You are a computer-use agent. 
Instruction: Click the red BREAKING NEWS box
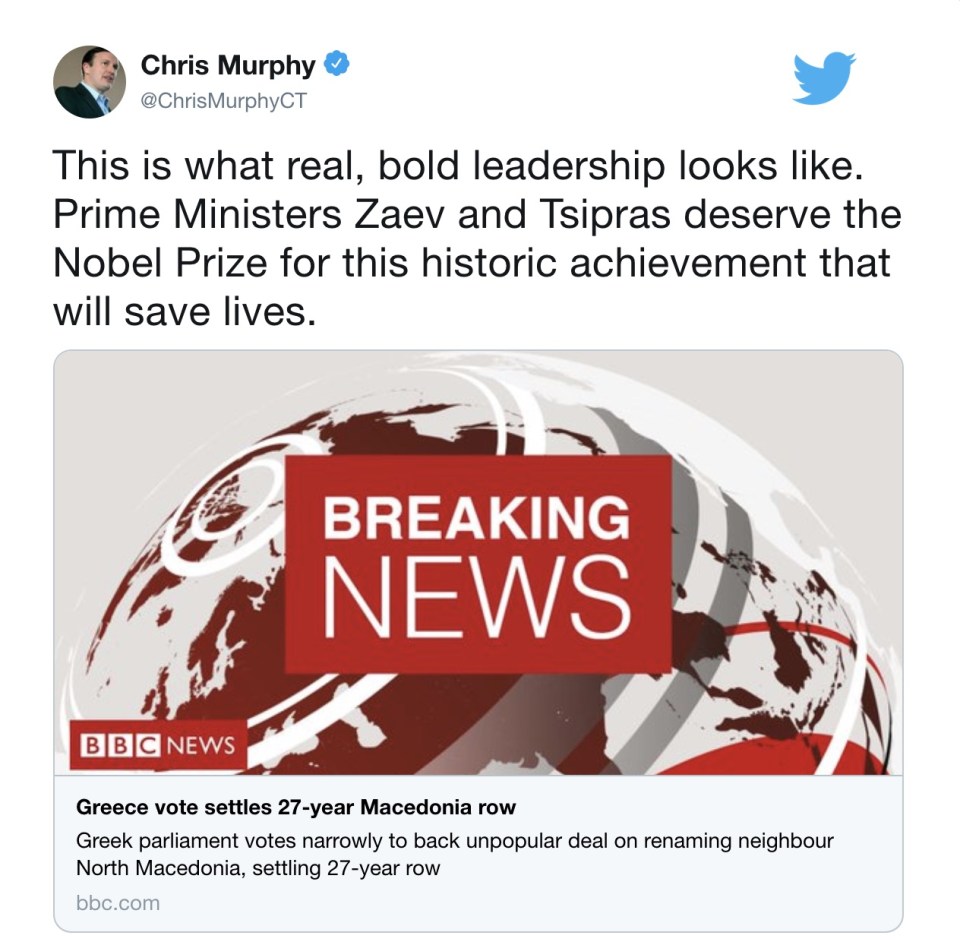pyautogui.click(x=478, y=564)
